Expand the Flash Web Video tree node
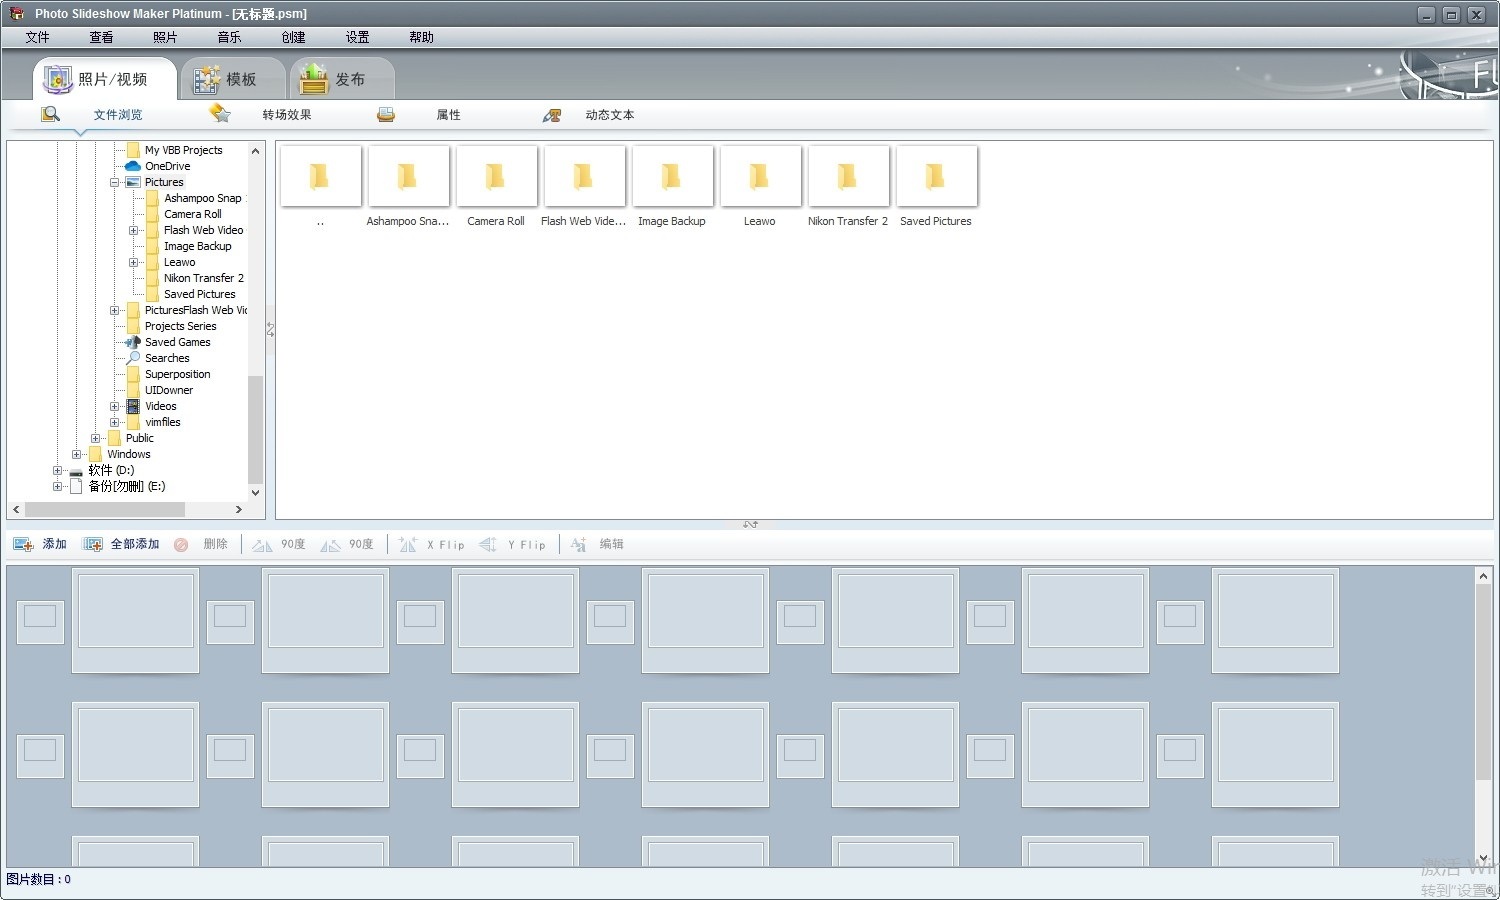Viewport: 1500px width, 900px height. tap(133, 230)
